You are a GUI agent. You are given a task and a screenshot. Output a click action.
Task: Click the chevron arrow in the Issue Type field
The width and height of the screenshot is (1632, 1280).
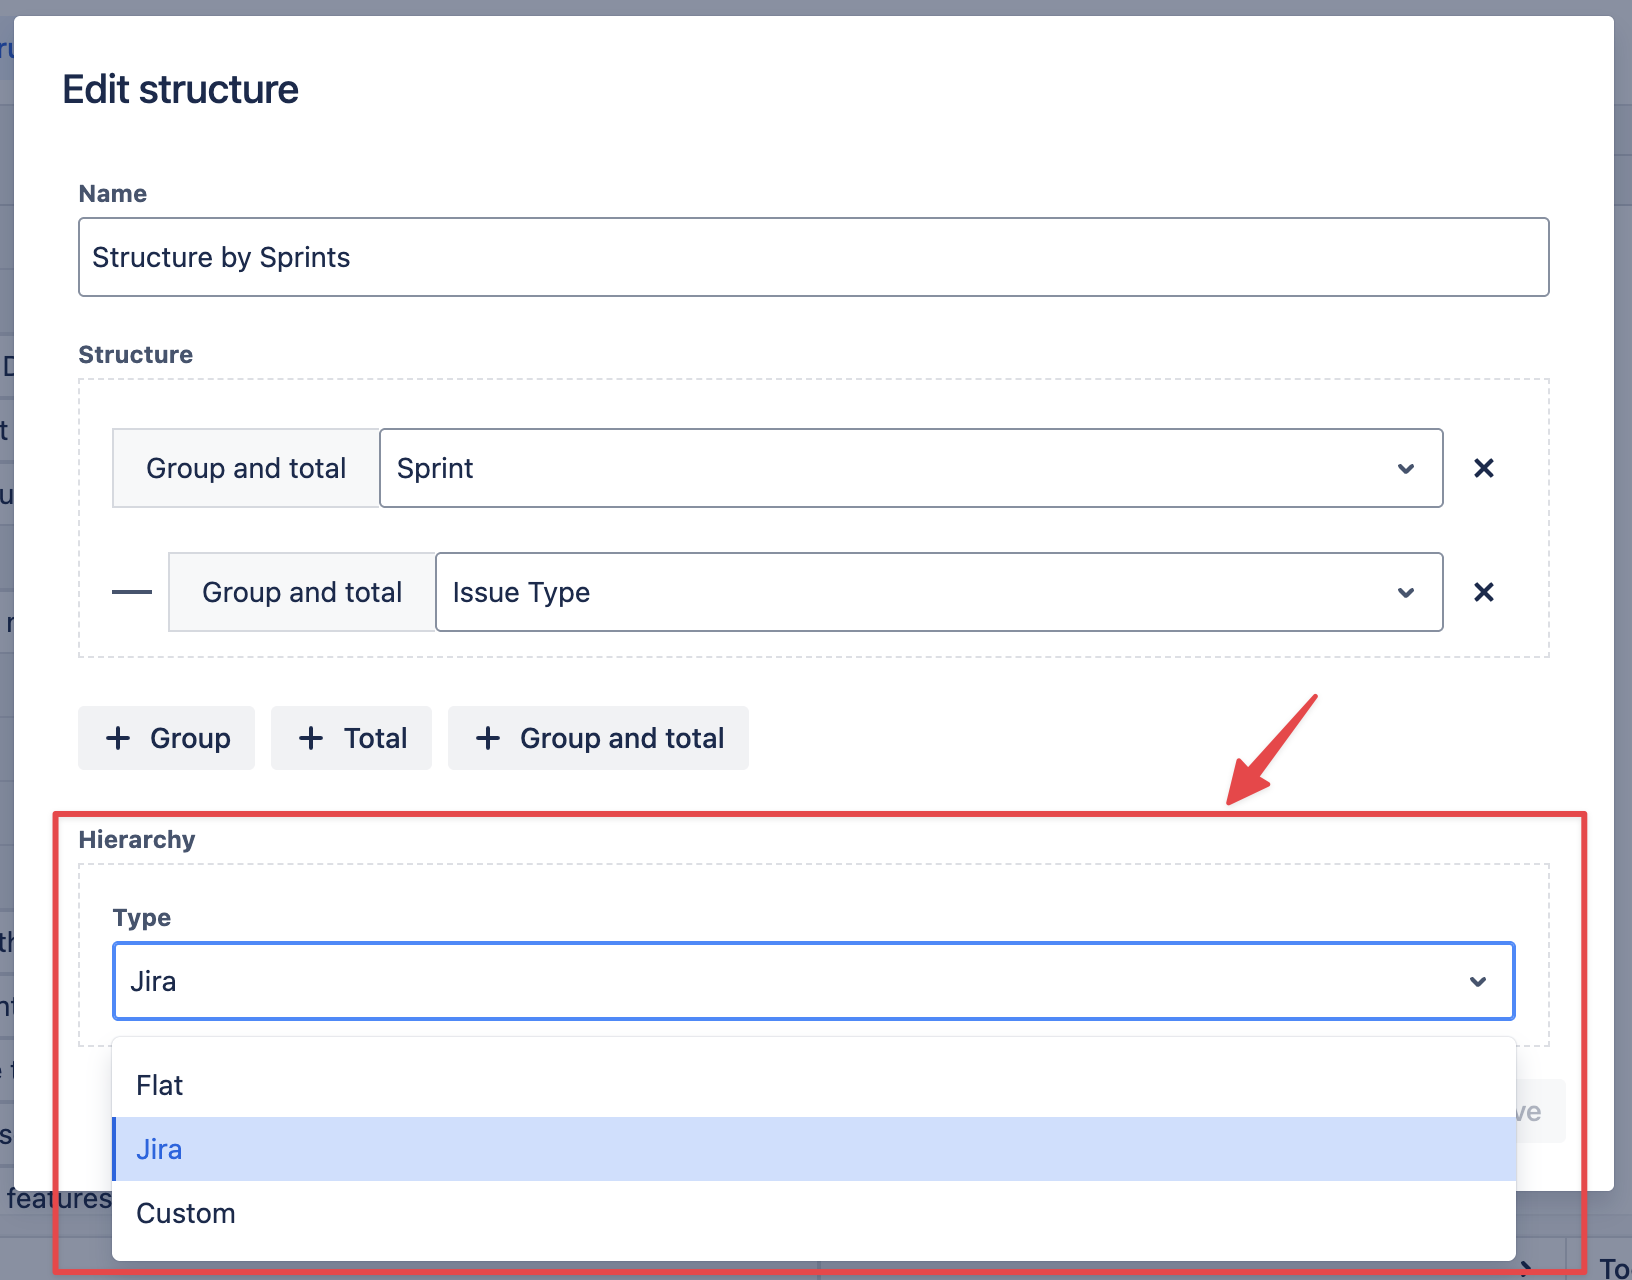(1406, 593)
